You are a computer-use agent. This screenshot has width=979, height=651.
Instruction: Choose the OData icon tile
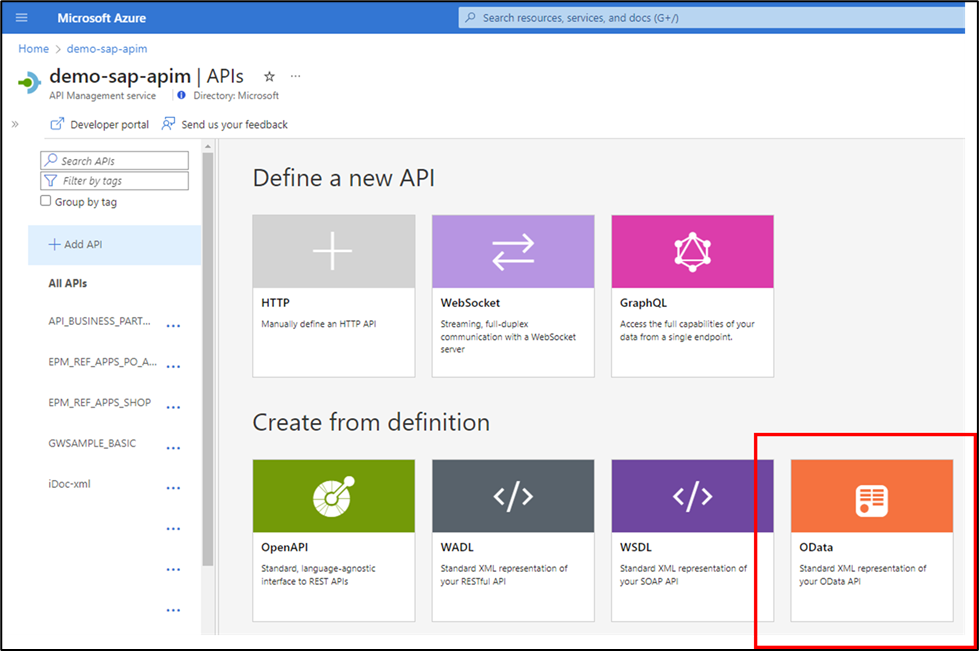pos(872,496)
